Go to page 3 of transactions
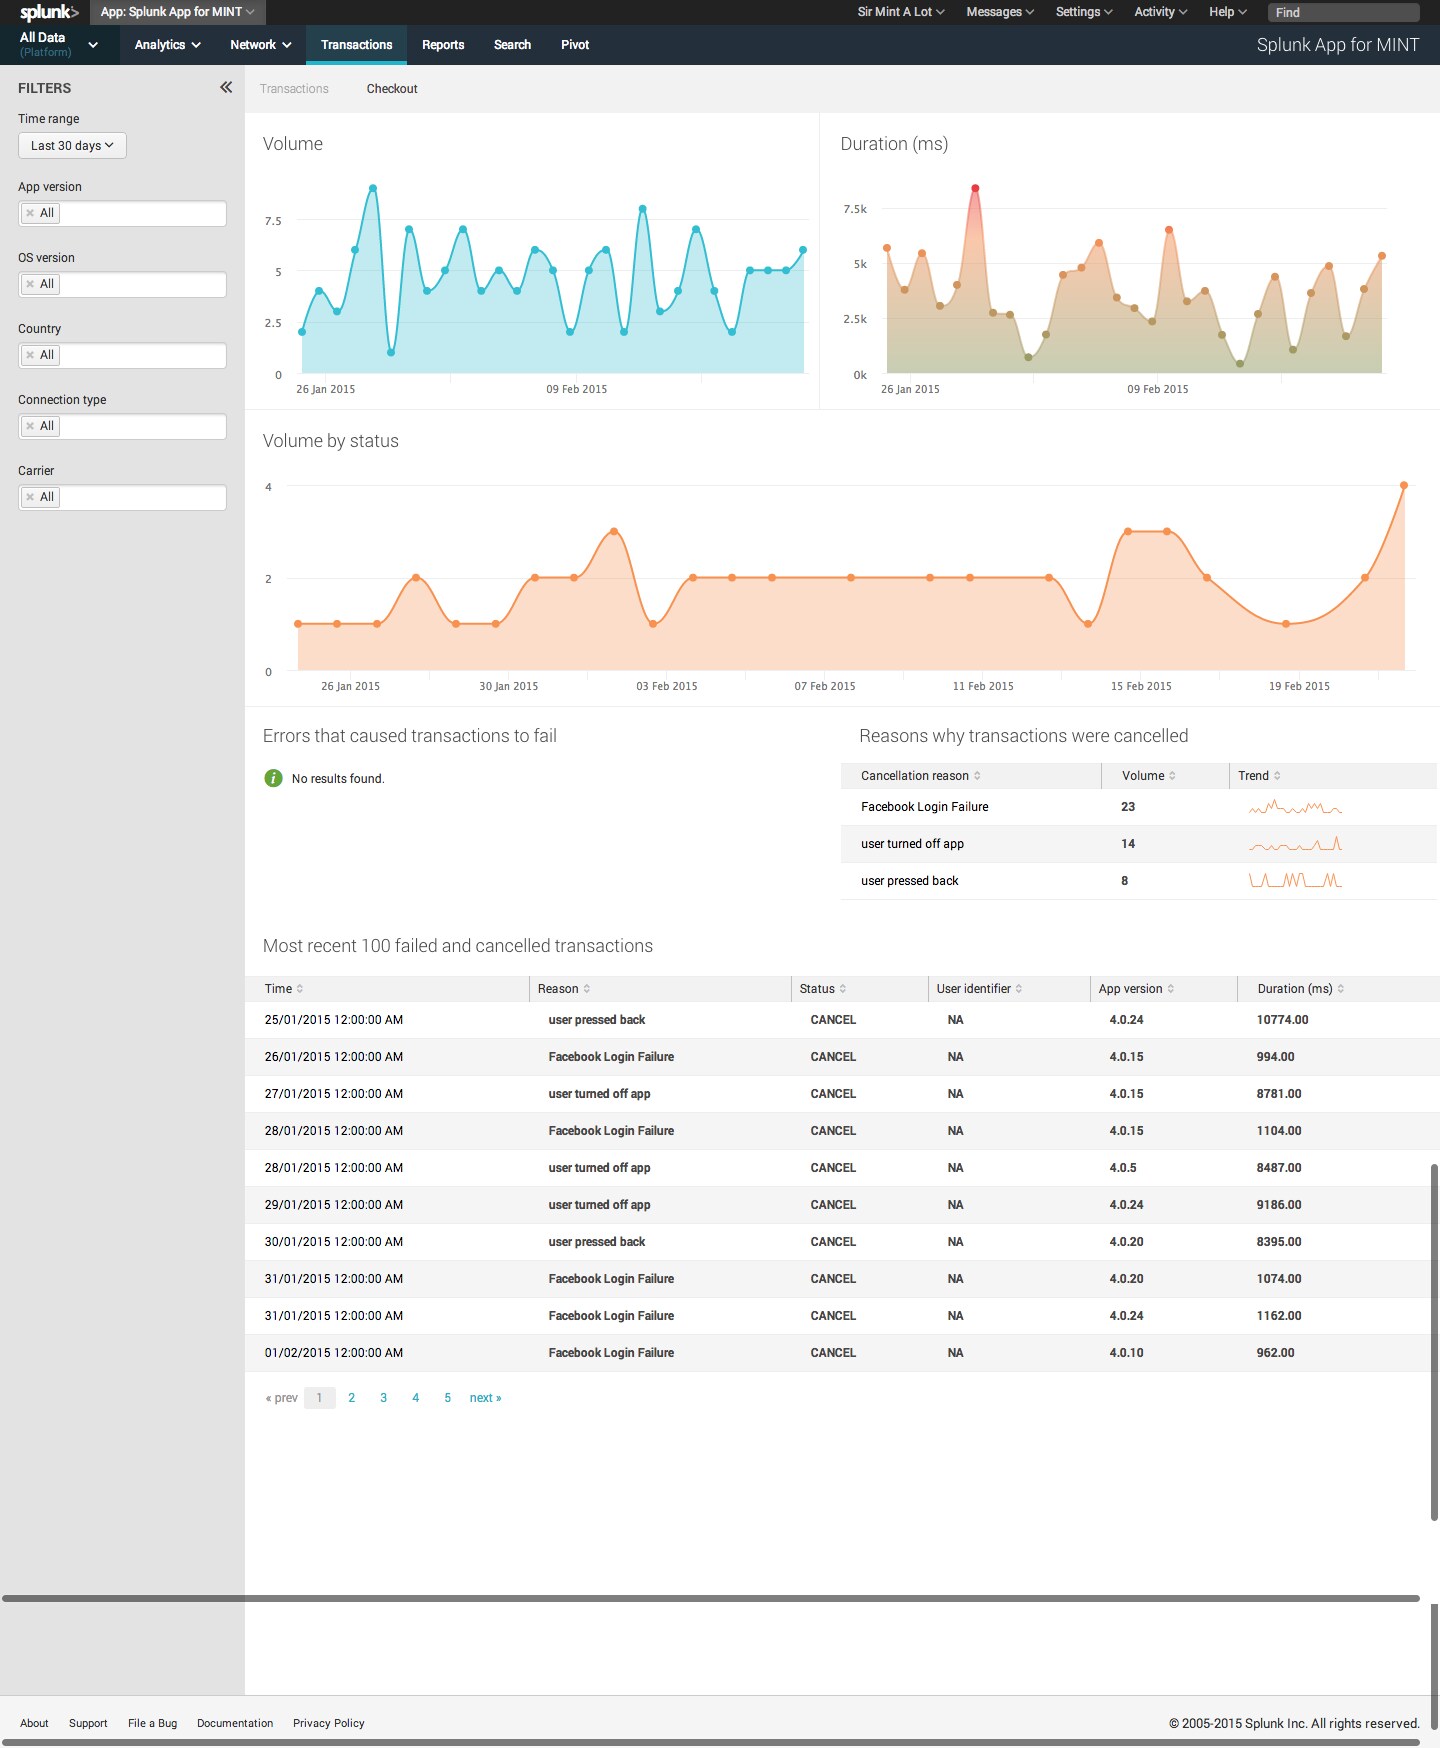 click(x=384, y=1398)
